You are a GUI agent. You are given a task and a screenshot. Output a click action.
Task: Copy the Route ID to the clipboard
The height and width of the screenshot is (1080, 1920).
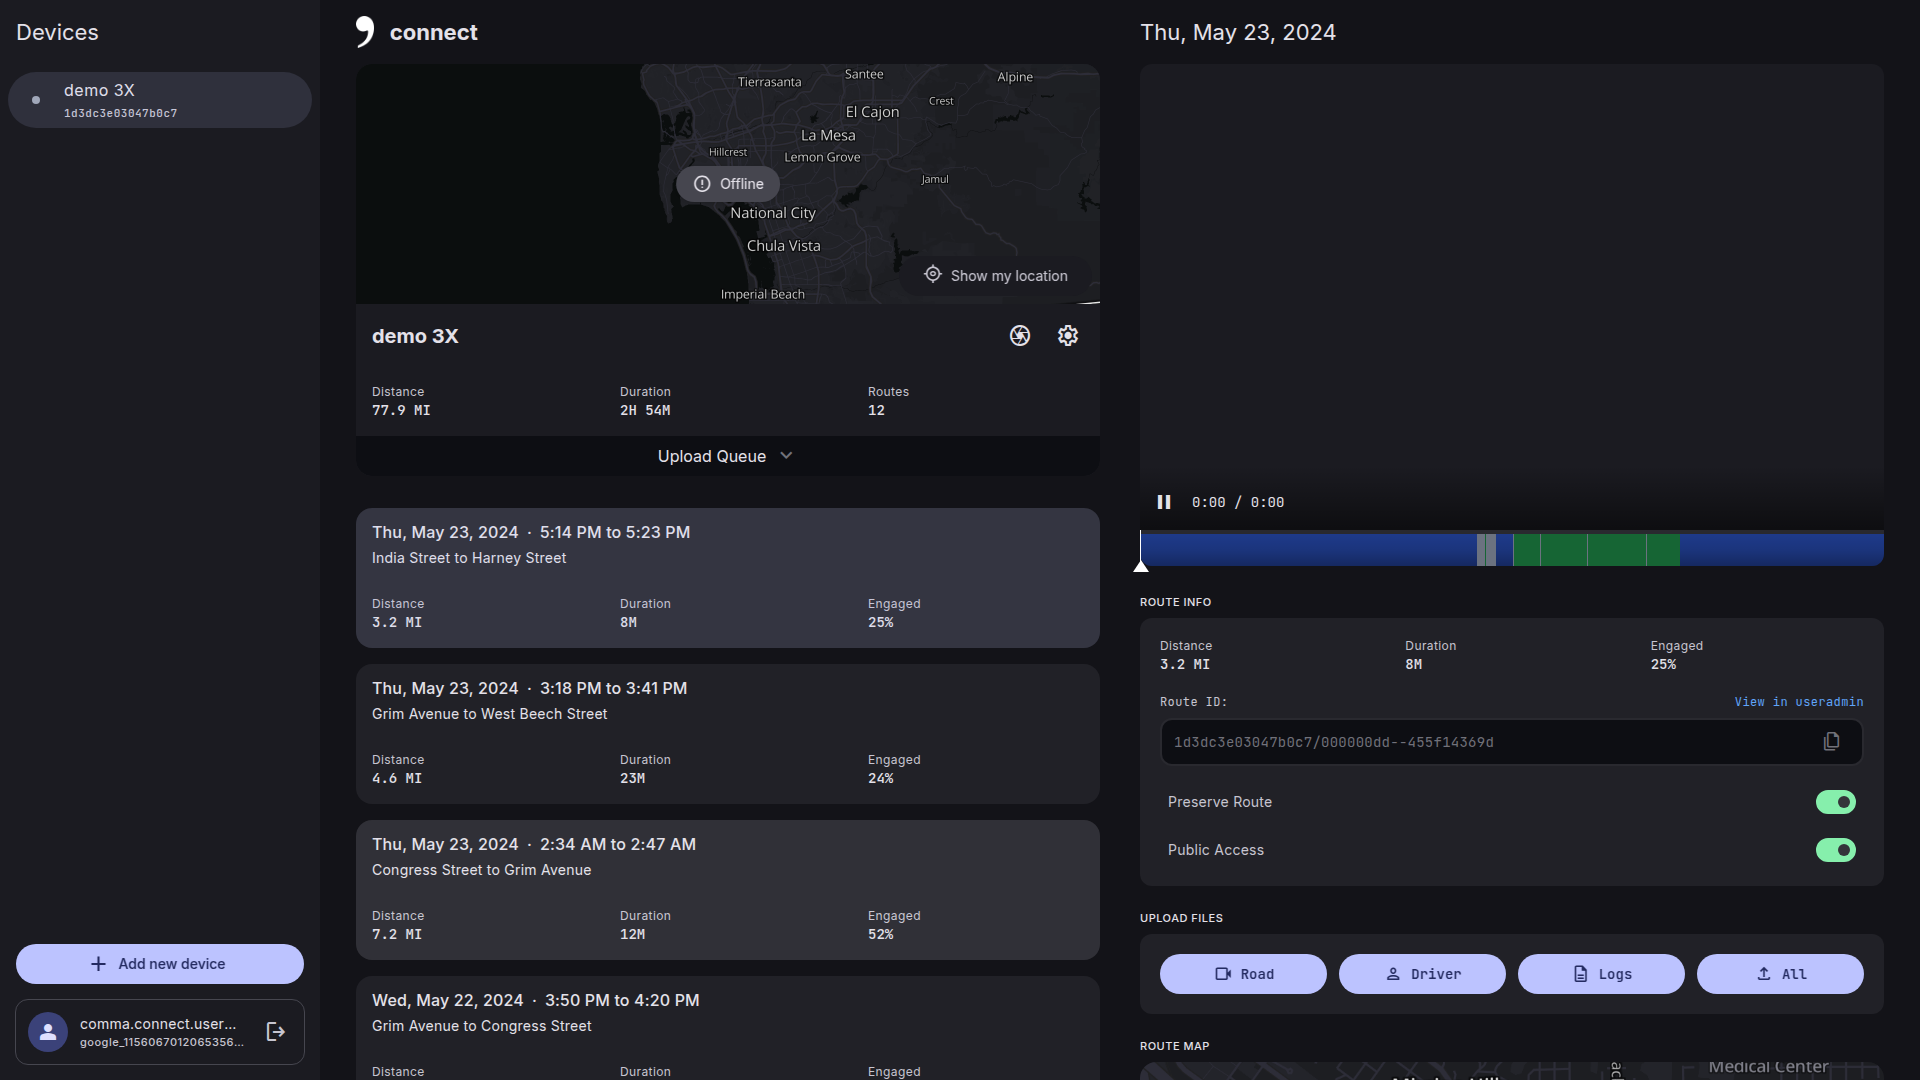point(1831,742)
